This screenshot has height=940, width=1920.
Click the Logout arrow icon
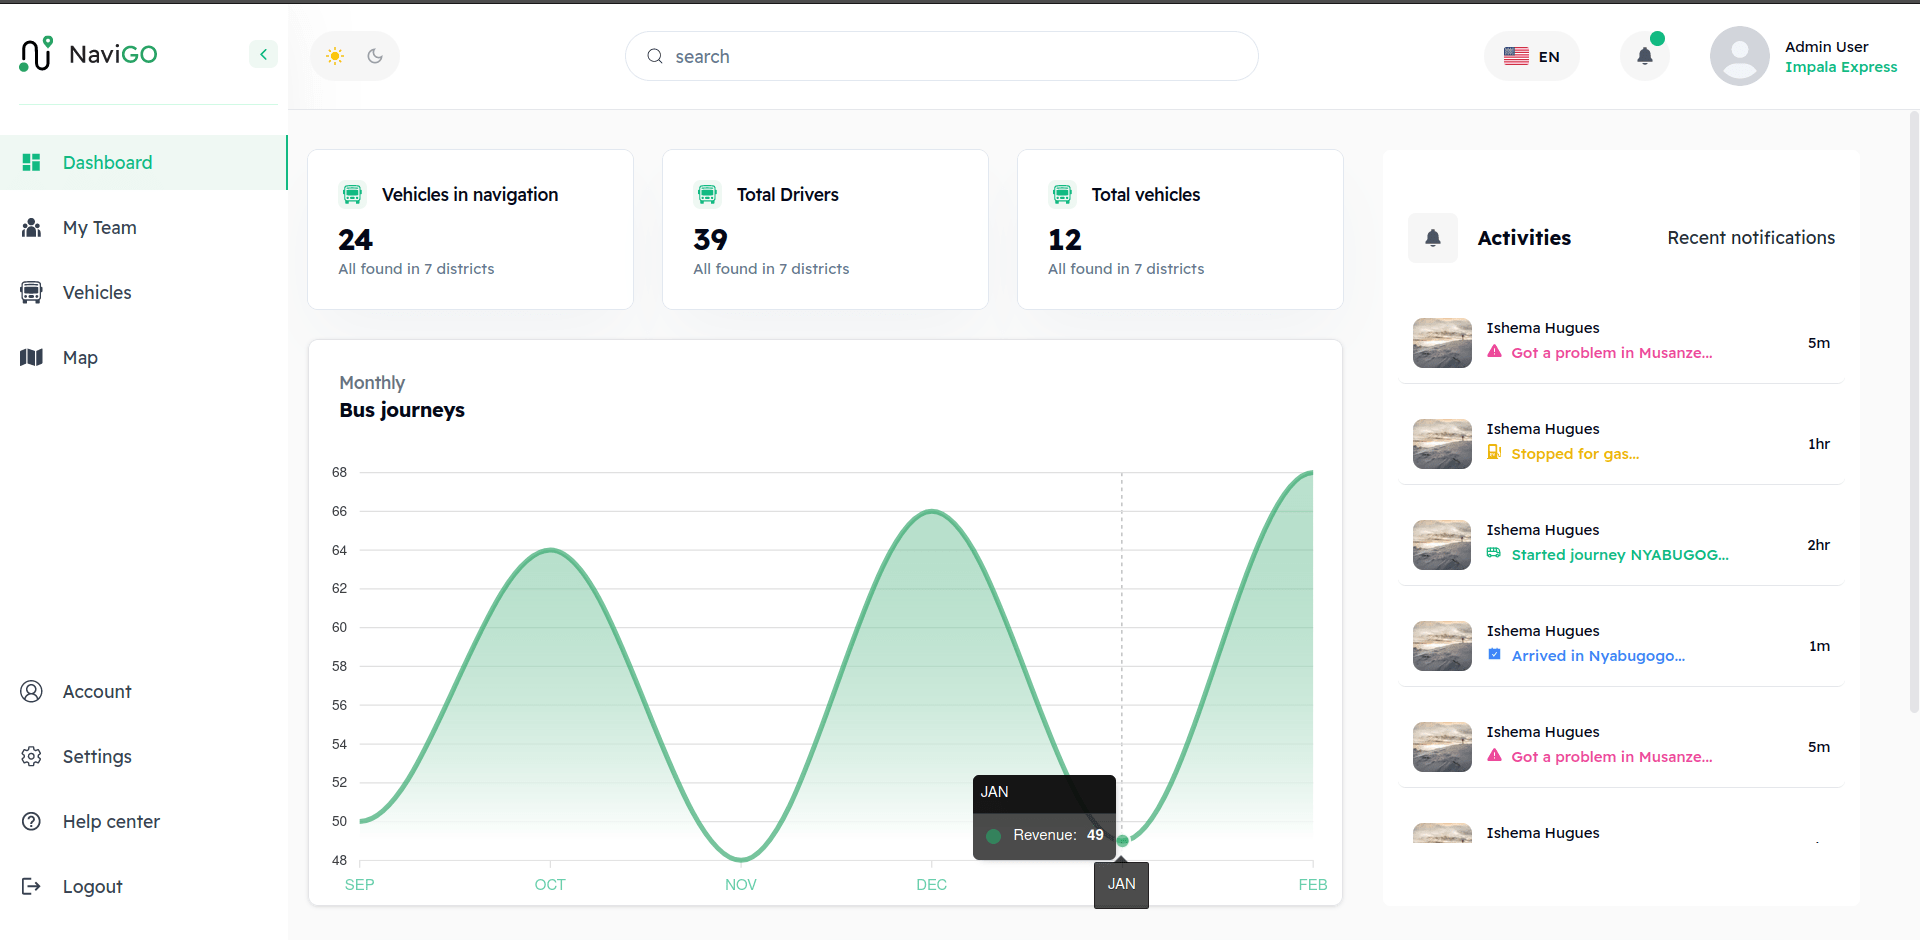(x=31, y=886)
